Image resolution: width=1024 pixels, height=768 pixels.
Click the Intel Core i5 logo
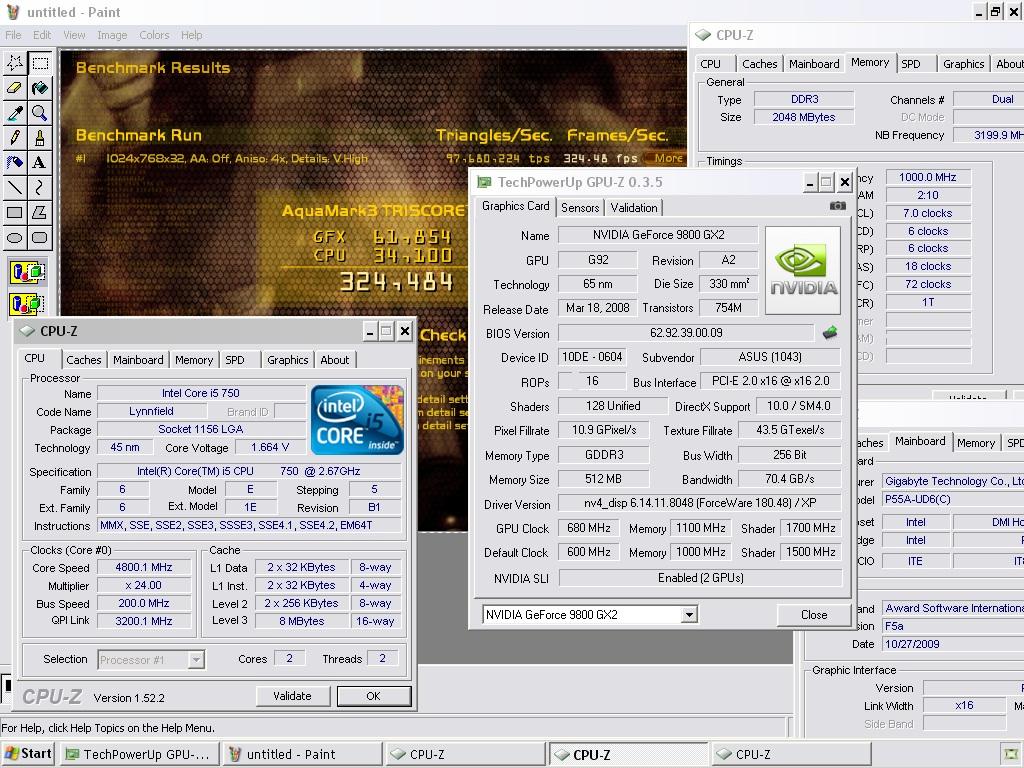point(357,420)
